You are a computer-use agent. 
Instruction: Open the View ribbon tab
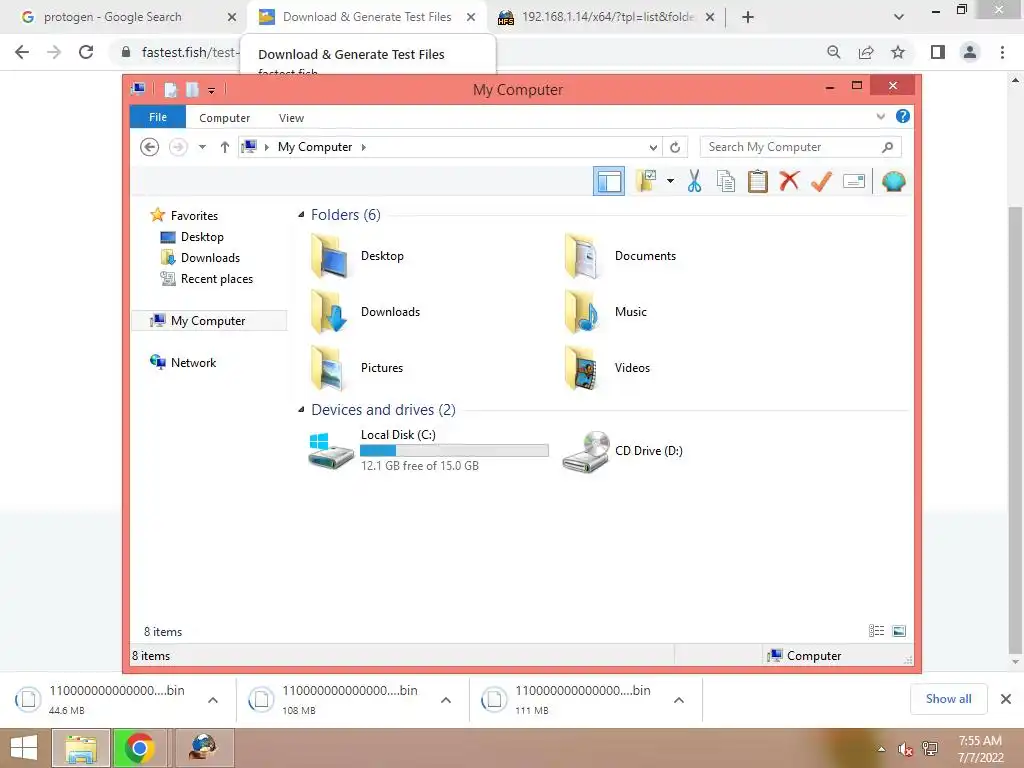(291, 118)
